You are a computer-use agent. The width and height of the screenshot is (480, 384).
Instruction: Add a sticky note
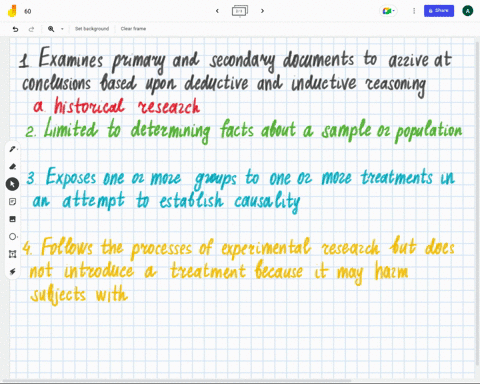pyautogui.click(x=13, y=202)
